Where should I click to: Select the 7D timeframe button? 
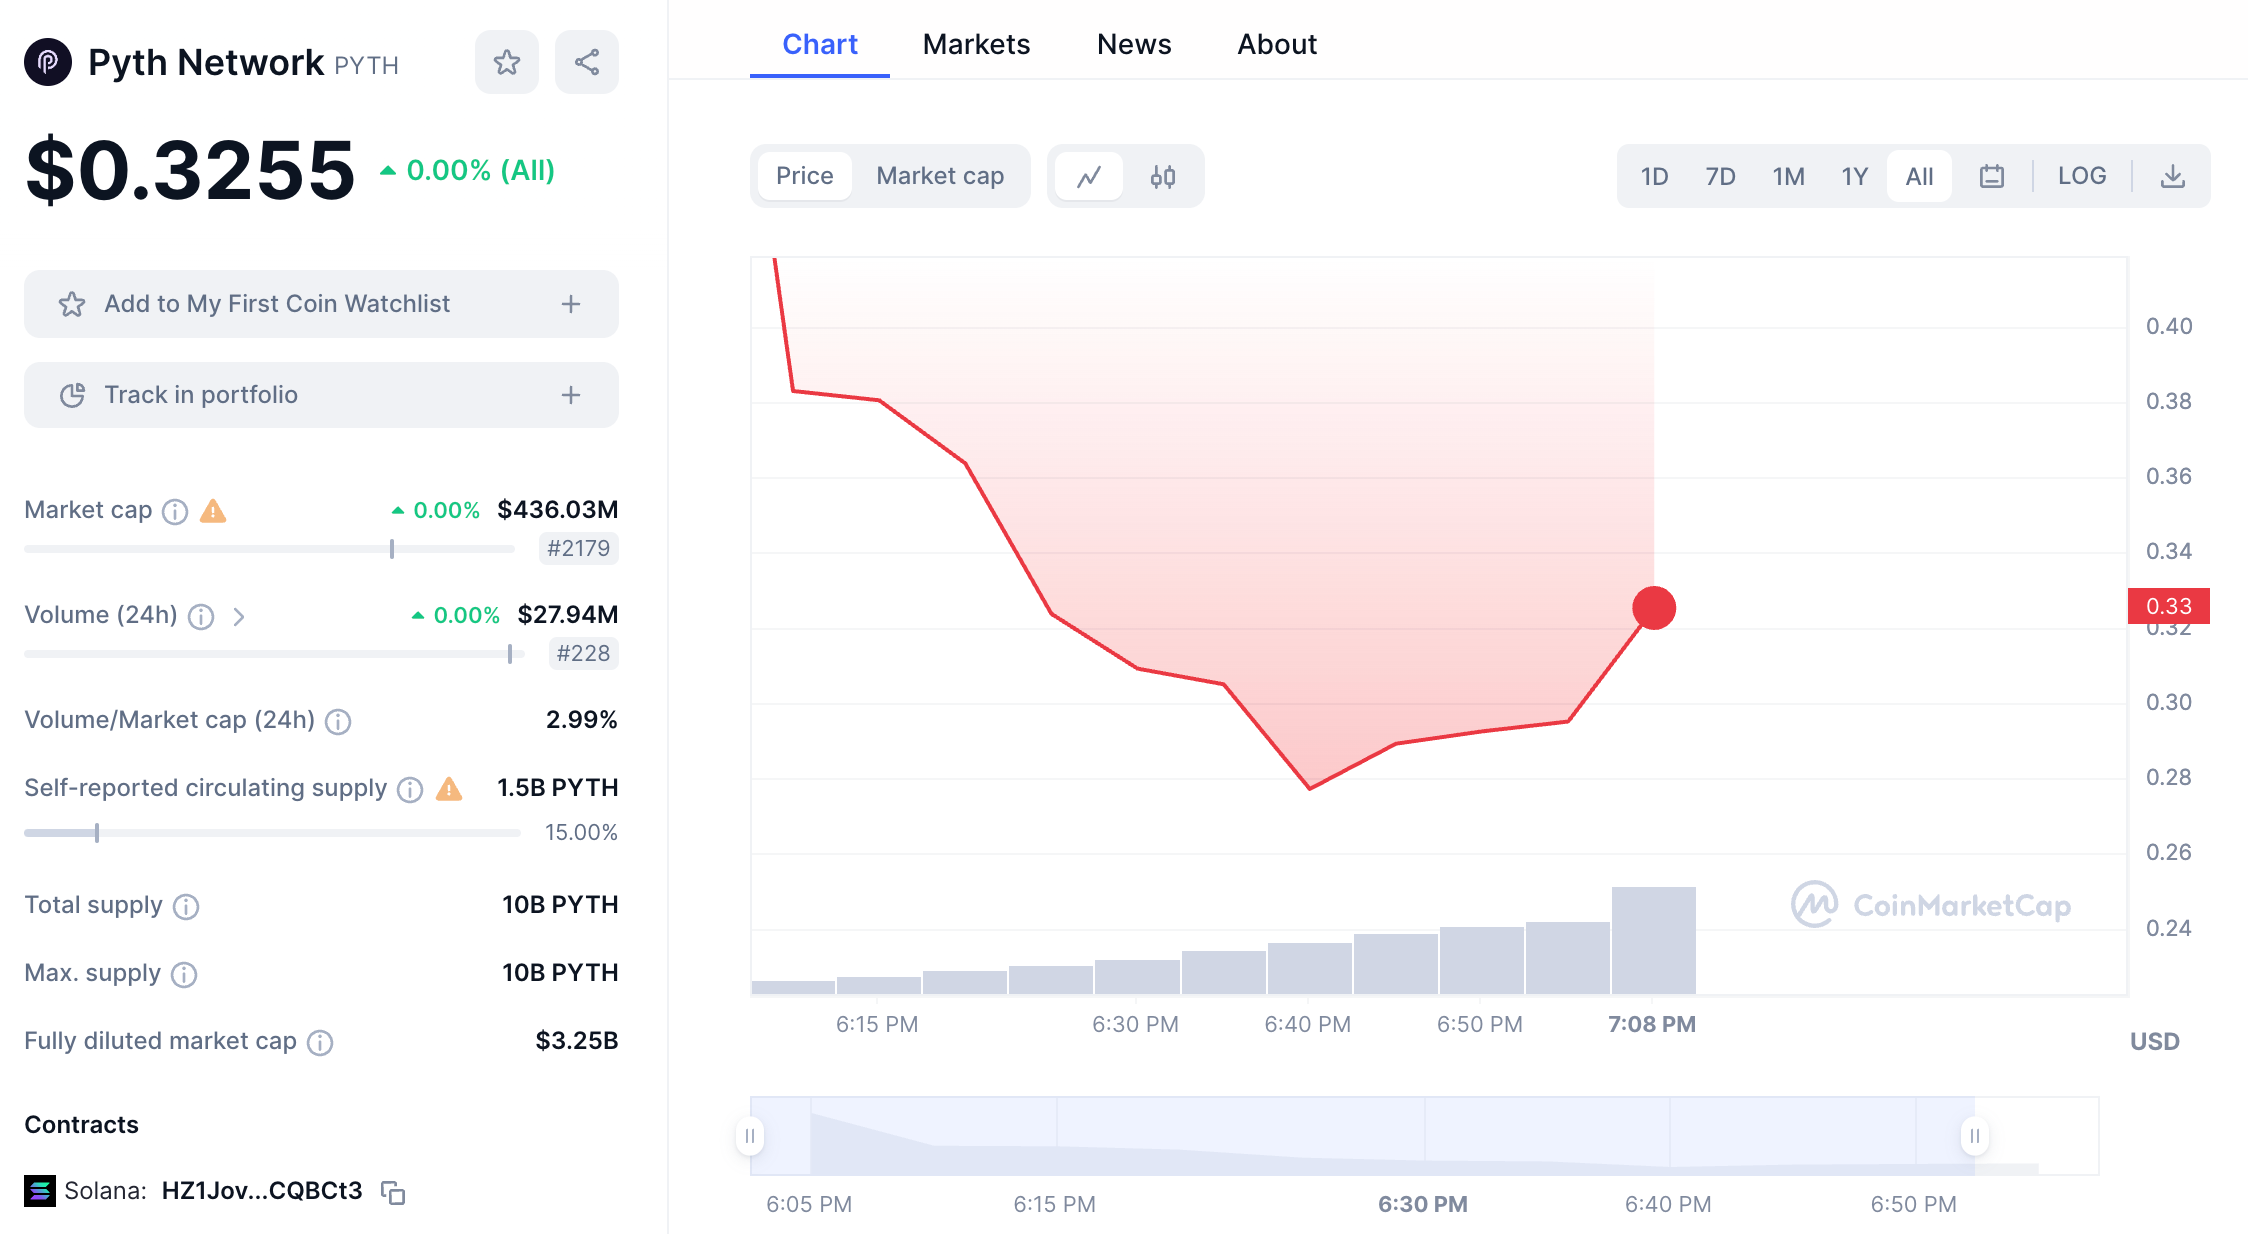pyautogui.click(x=1721, y=176)
